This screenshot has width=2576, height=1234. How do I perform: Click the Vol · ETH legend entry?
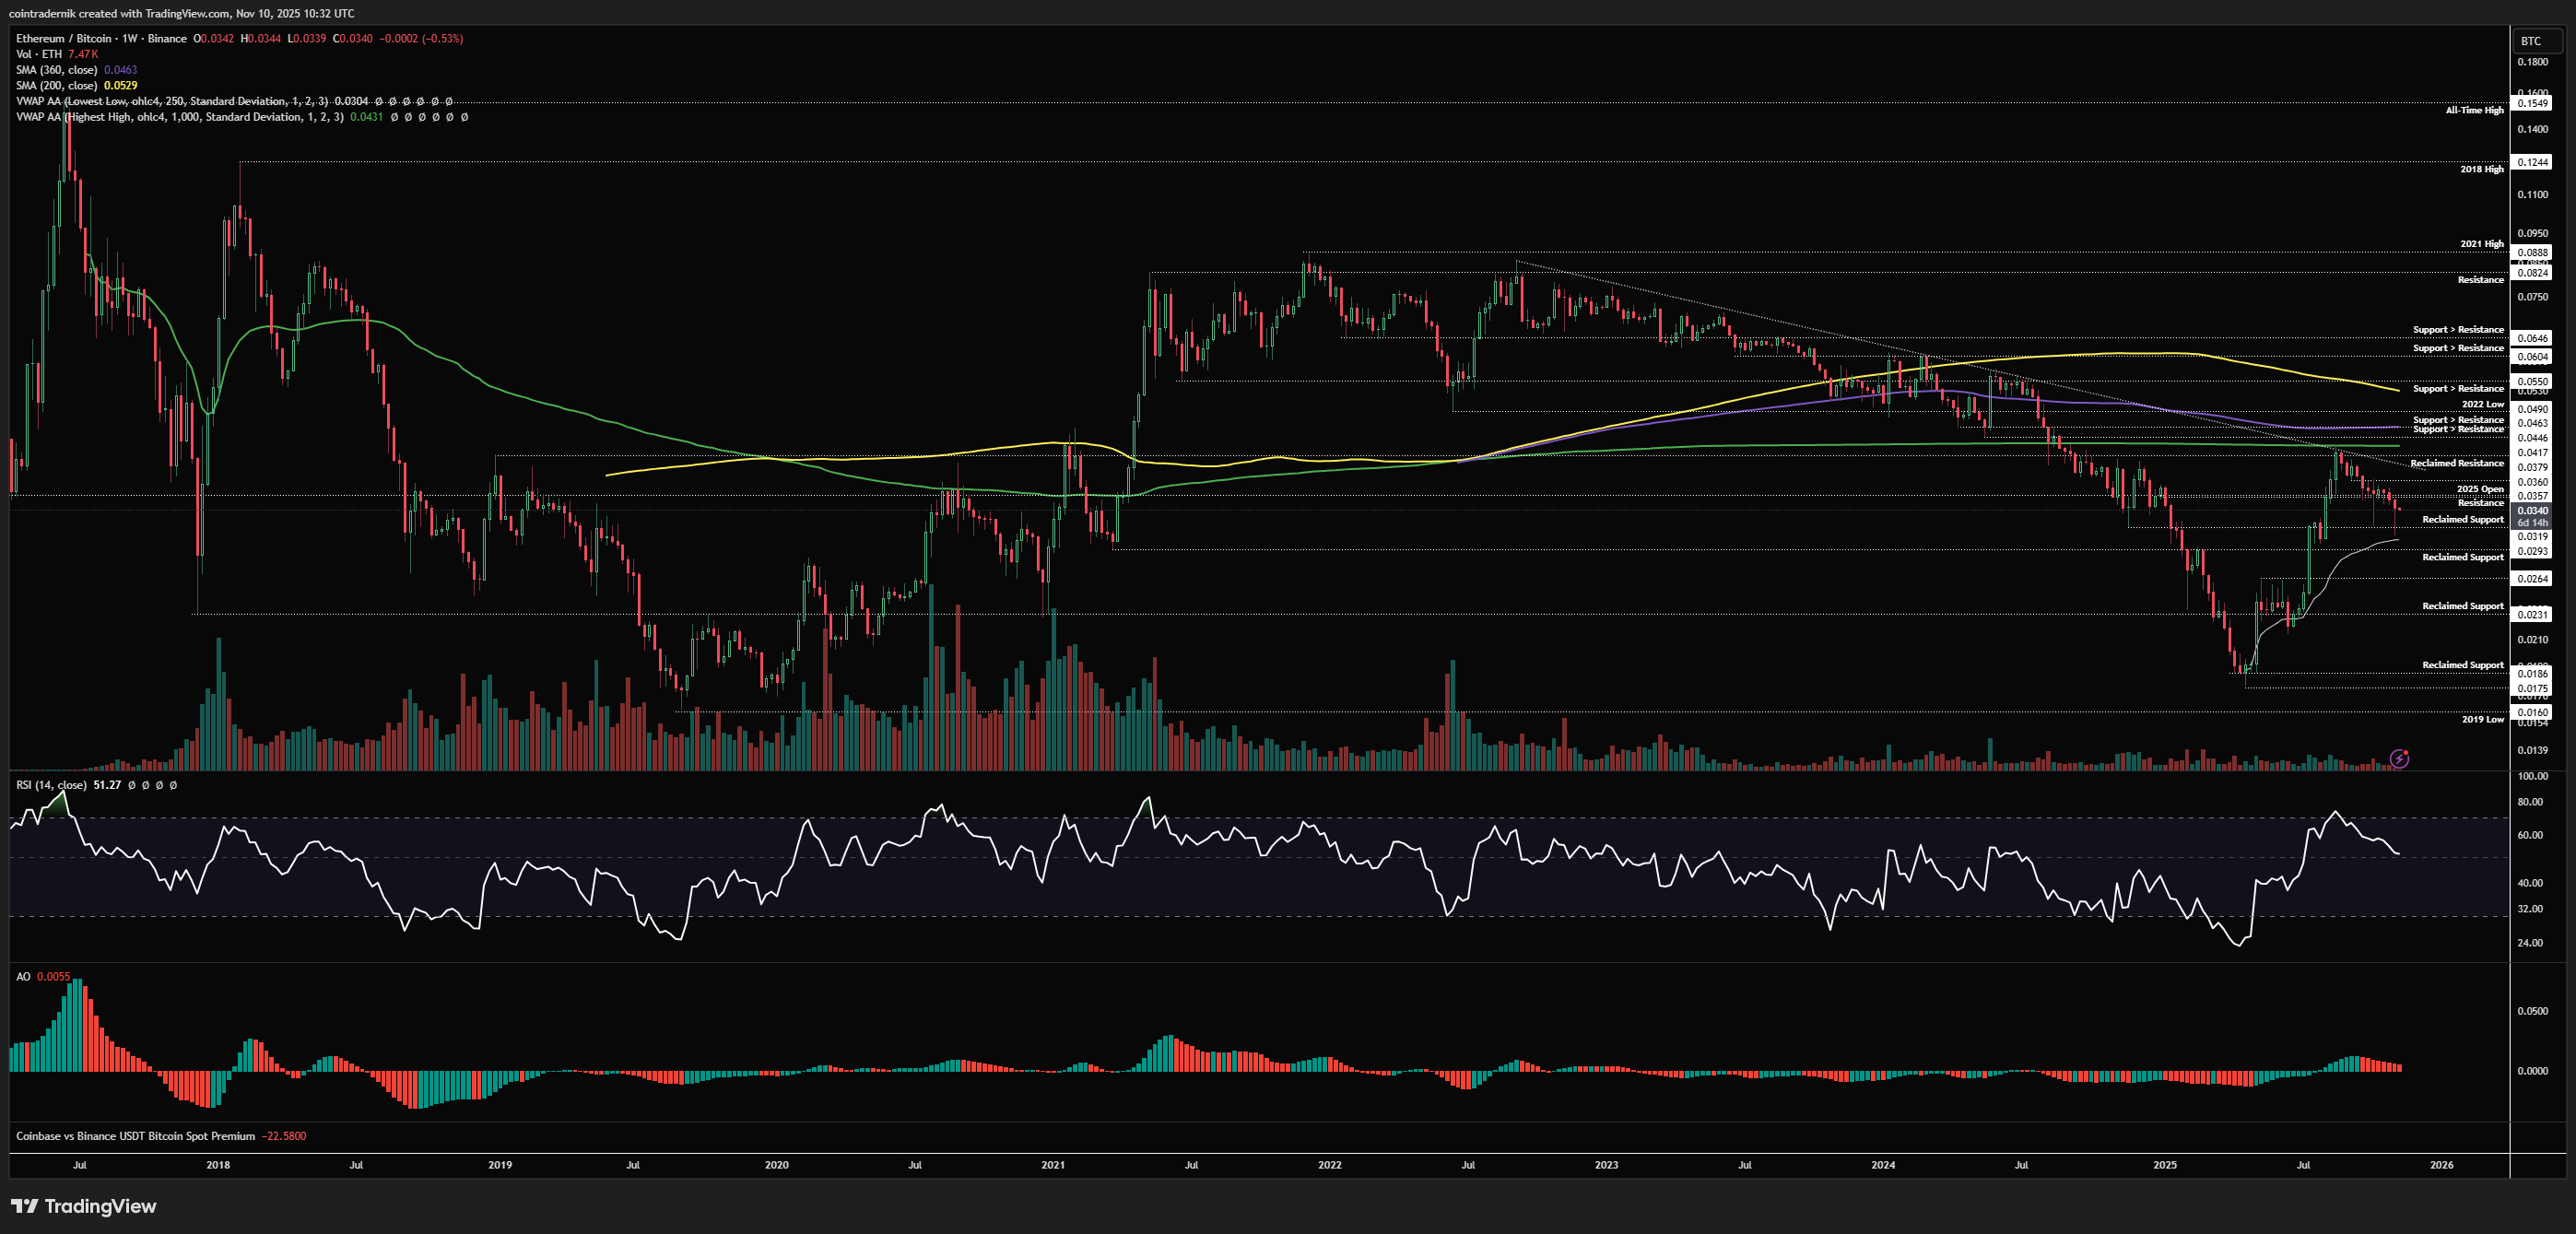coord(39,54)
